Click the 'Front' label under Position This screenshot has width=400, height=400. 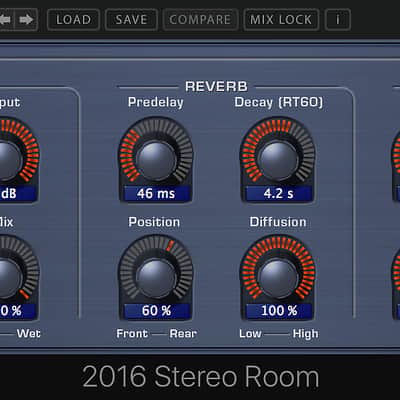132,334
